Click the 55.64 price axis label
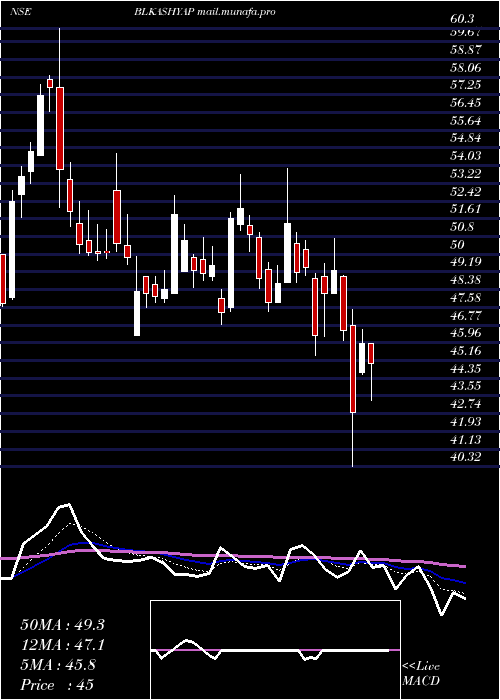The image size is (500, 700). [x=466, y=121]
